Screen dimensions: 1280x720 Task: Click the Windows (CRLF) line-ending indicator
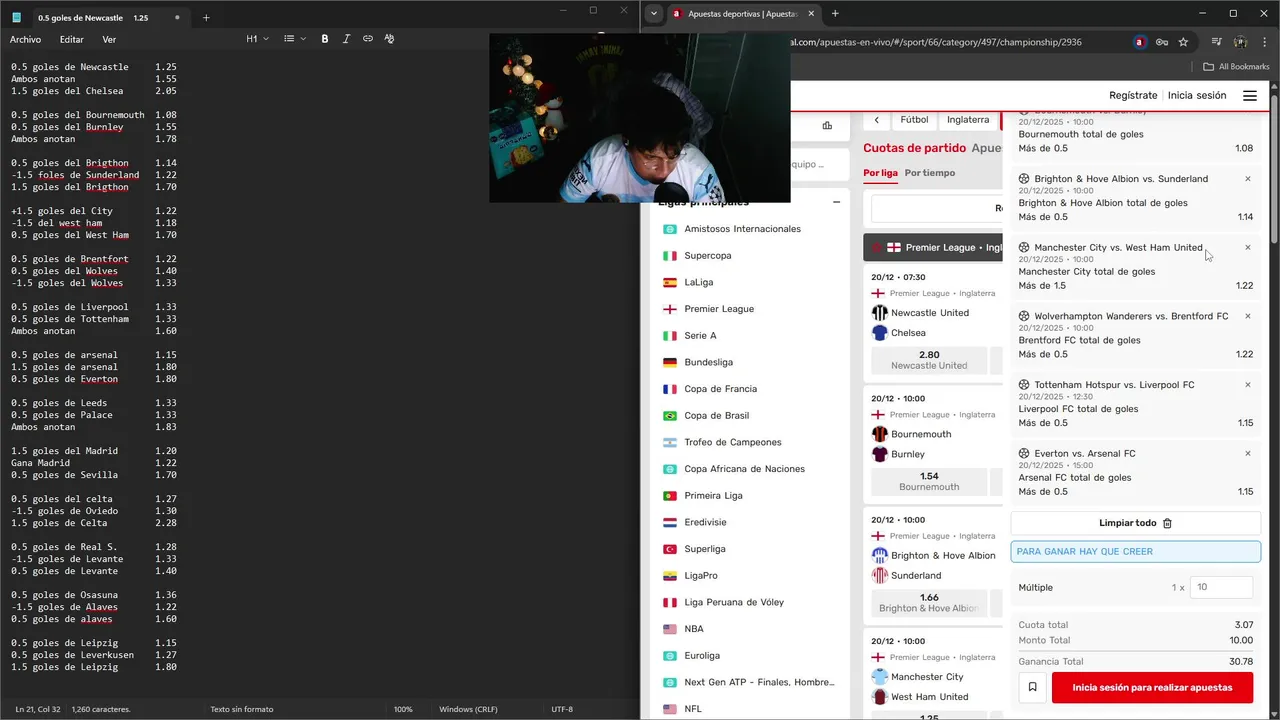point(467,709)
